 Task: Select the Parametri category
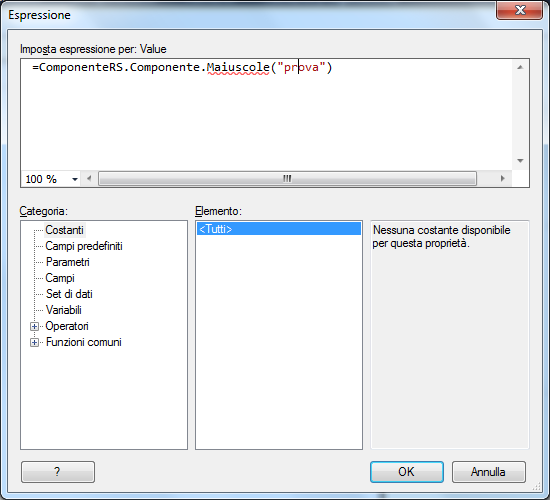(x=68, y=262)
